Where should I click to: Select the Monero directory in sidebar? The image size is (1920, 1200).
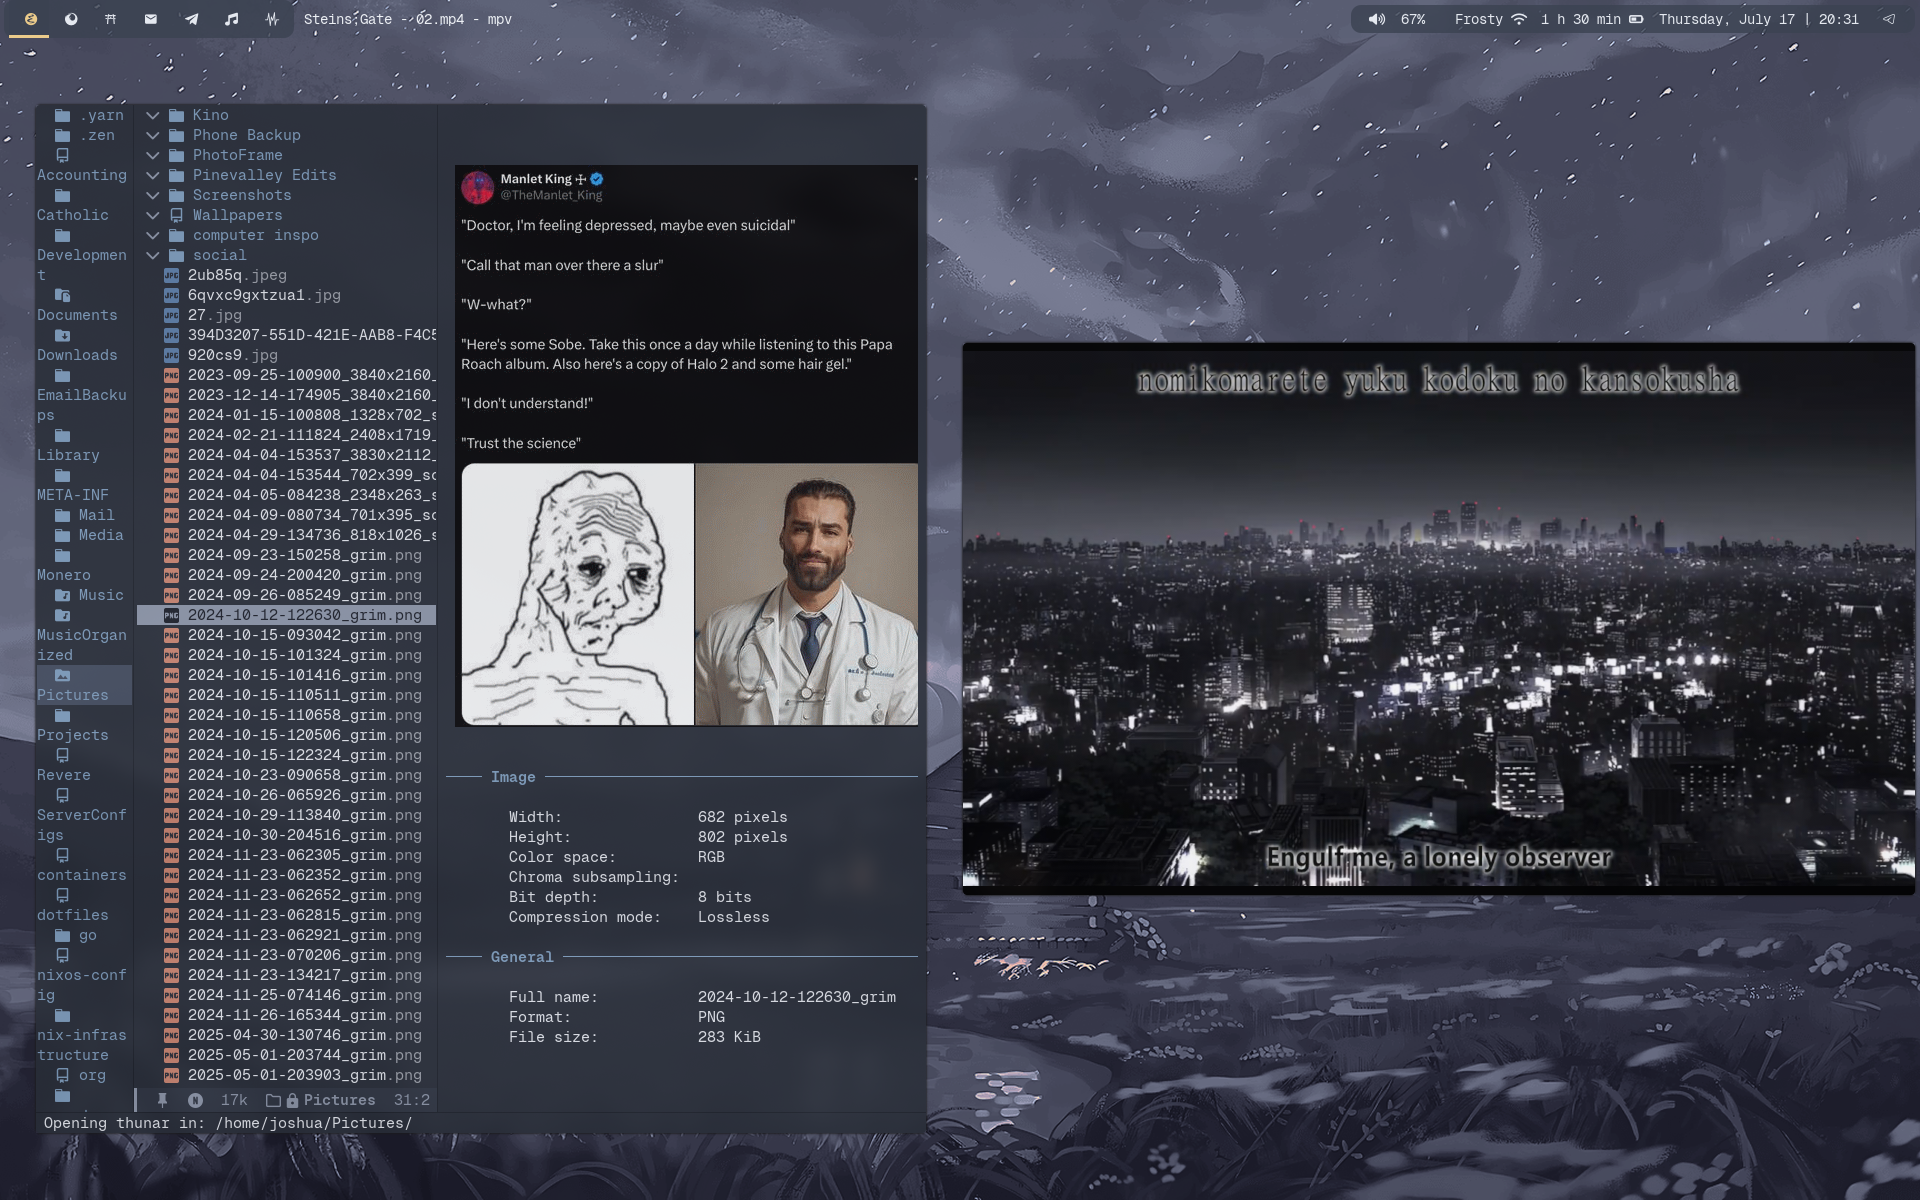(64, 575)
